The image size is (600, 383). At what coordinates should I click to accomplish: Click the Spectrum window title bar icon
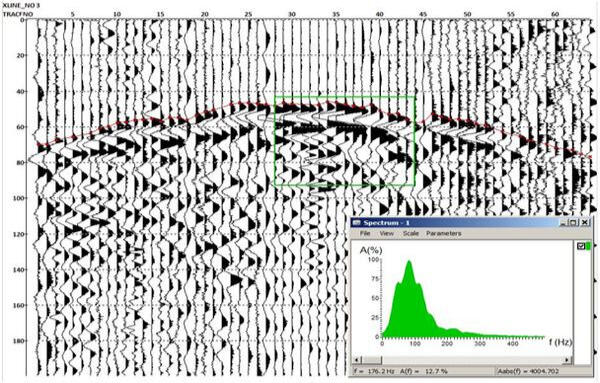click(x=356, y=223)
